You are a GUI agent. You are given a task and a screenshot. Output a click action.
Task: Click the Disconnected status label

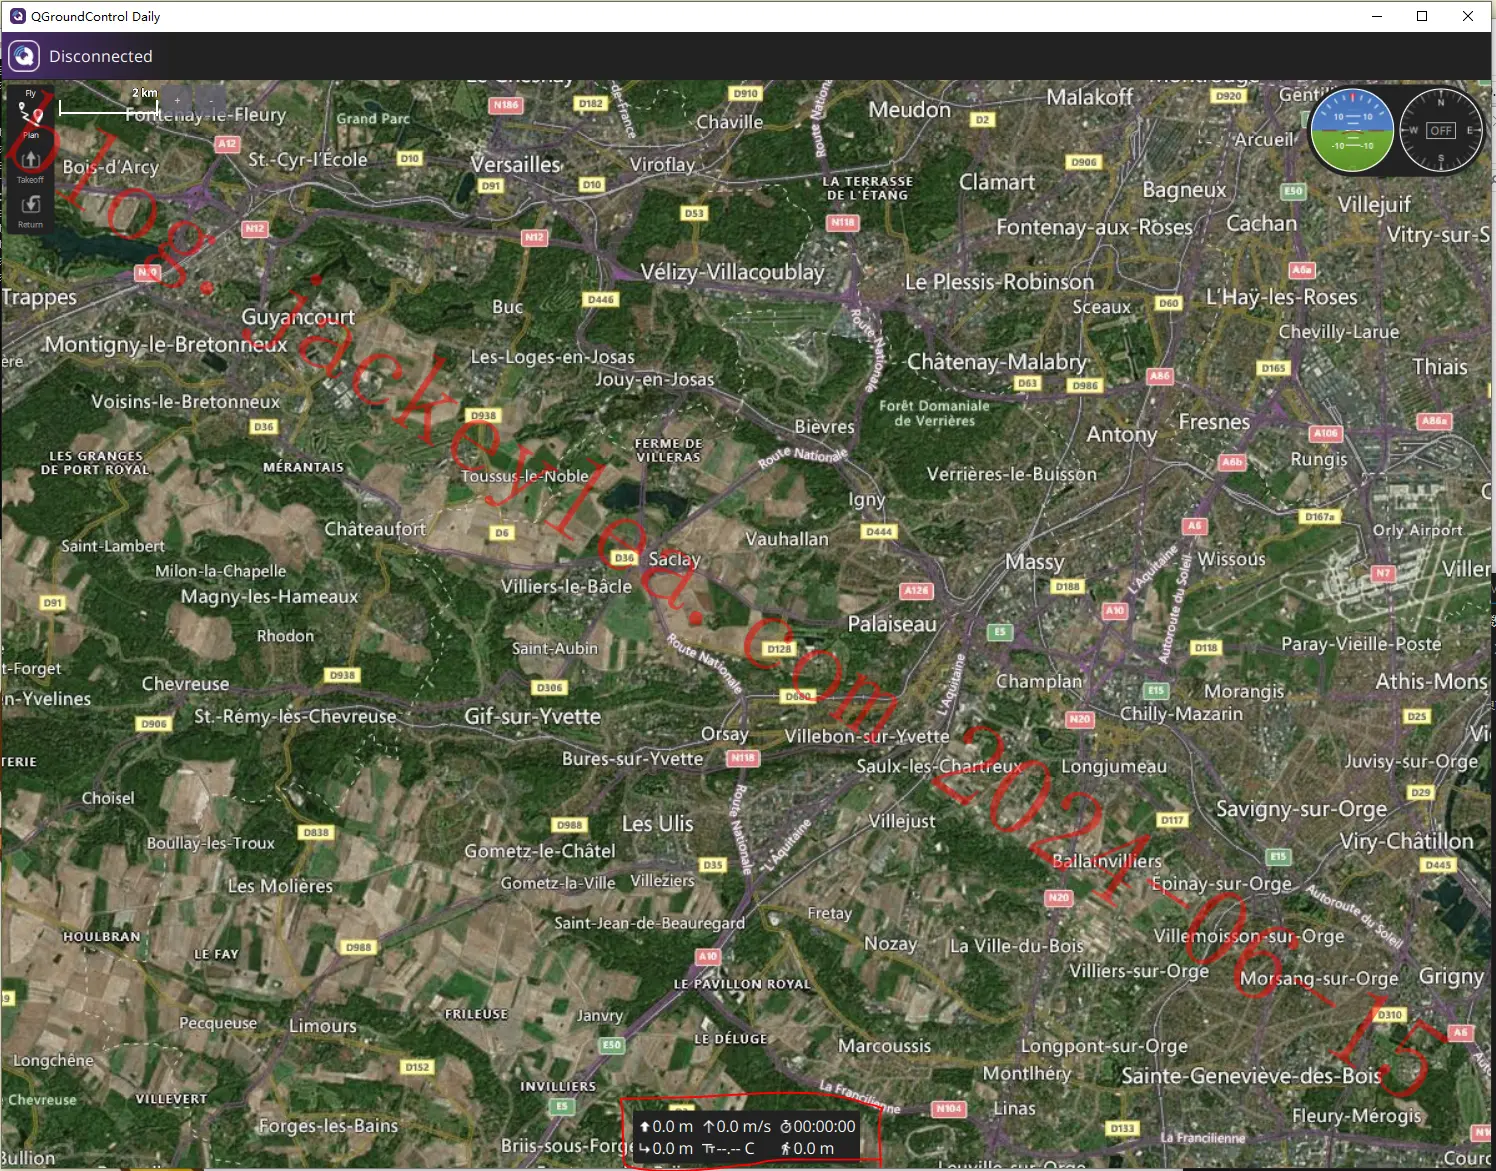101,56
